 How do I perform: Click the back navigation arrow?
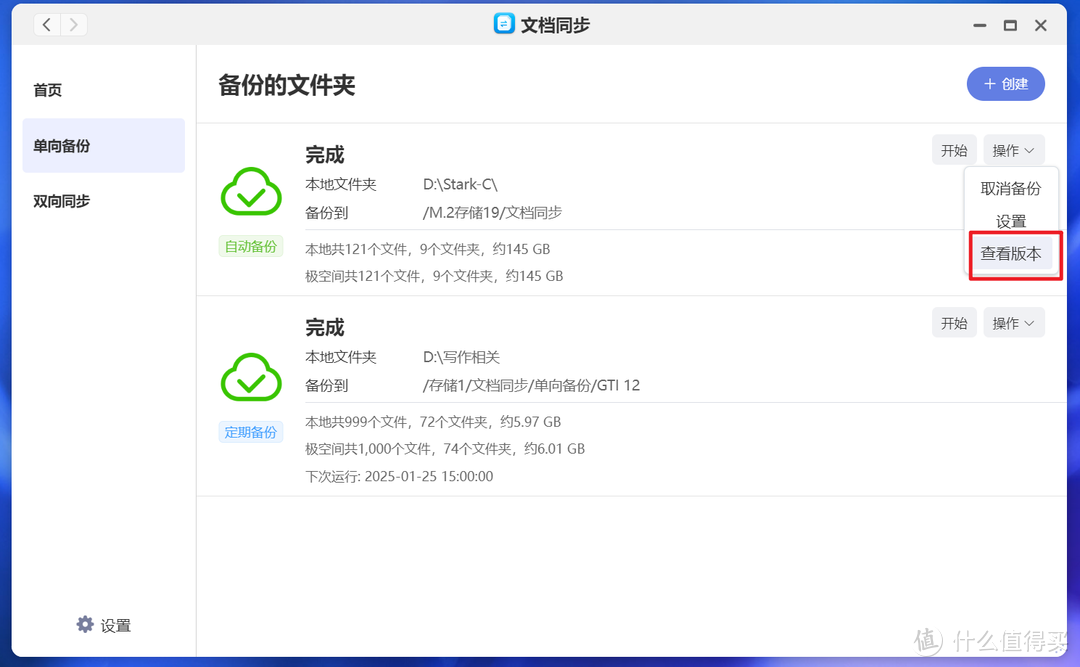47,24
